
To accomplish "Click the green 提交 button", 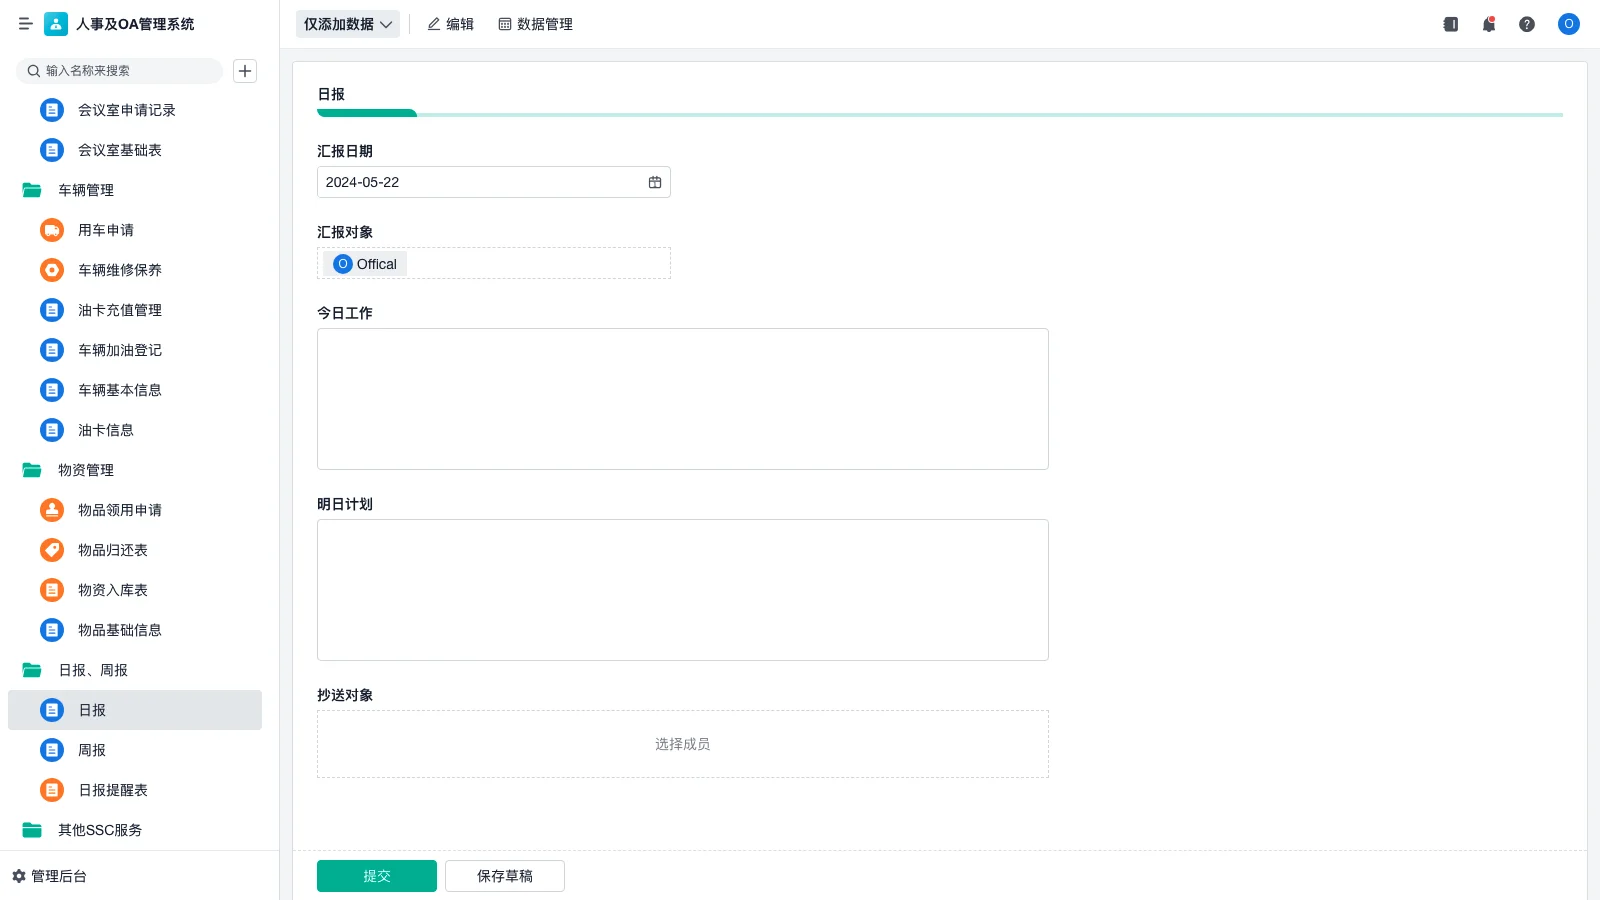I will [377, 876].
